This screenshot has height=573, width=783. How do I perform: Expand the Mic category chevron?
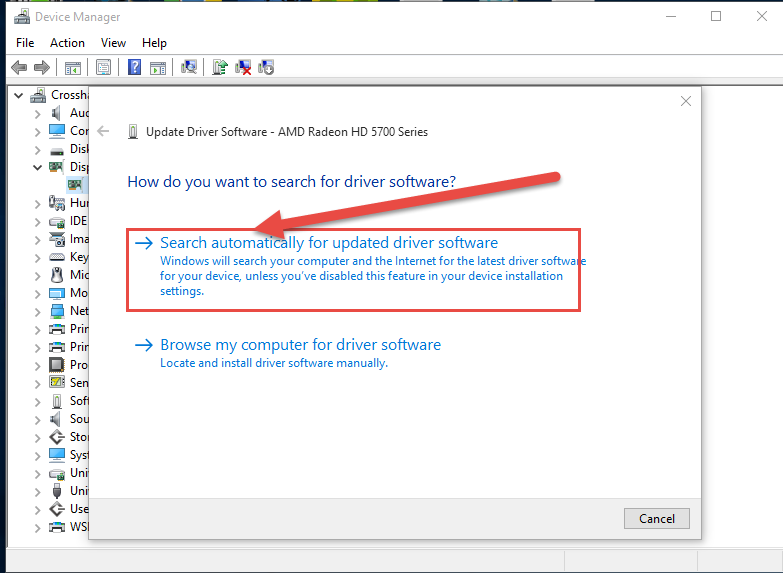tap(37, 276)
